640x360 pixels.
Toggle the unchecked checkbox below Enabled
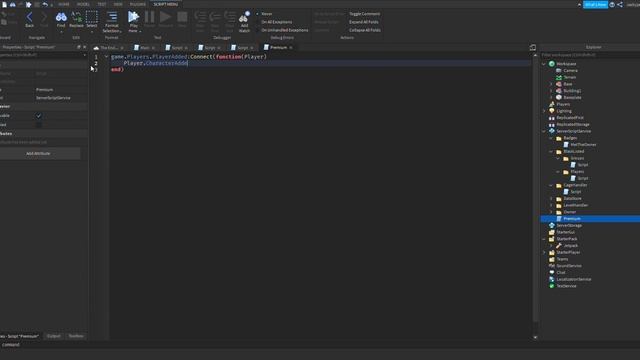[x=39, y=124]
